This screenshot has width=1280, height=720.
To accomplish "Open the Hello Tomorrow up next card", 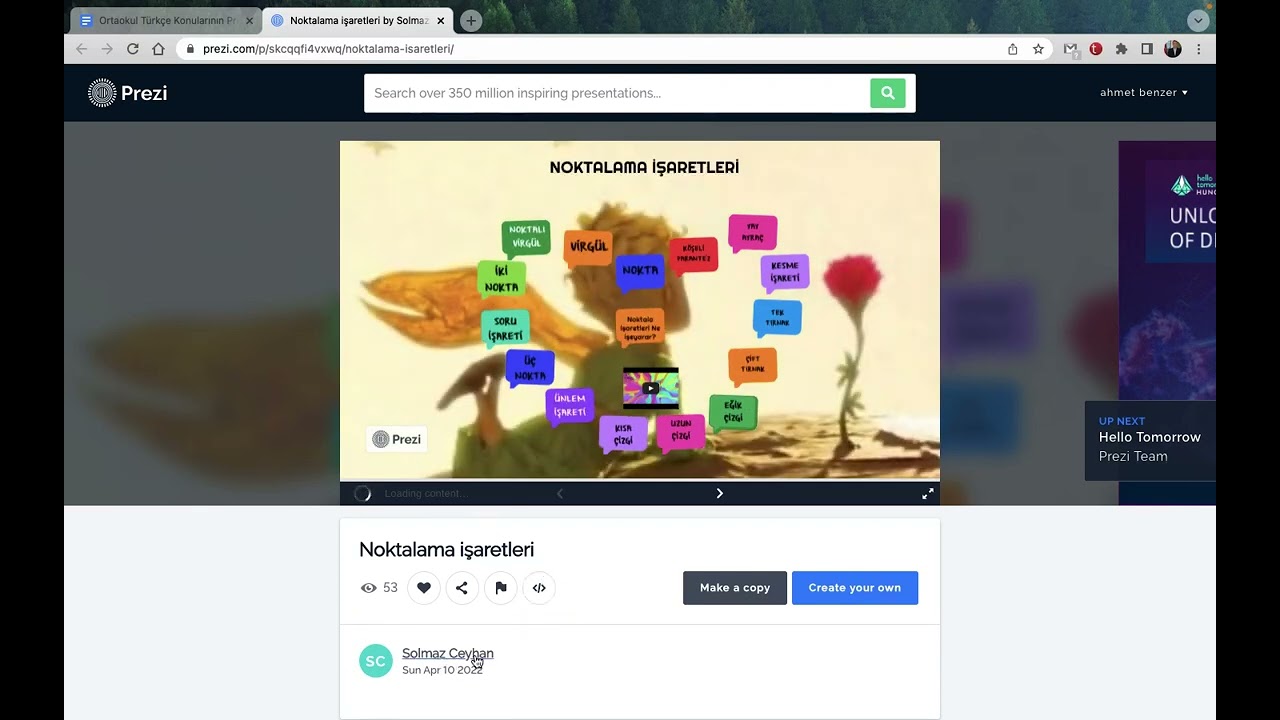I will coord(1150,440).
